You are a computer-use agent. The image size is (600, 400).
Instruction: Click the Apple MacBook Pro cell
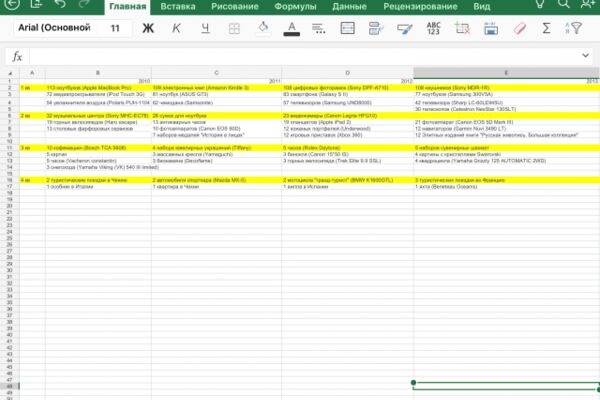point(98,88)
